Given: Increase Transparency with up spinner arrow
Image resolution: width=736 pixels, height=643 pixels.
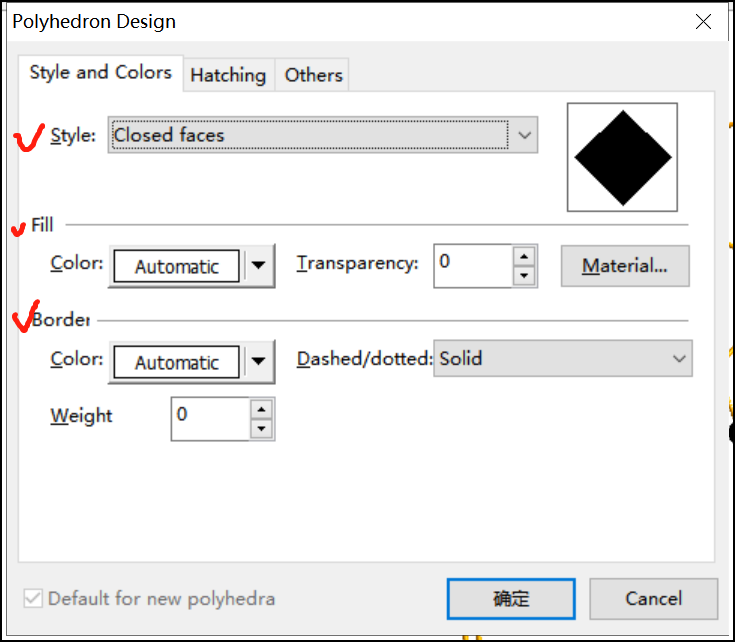Looking at the screenshot, I should point(524,255).
